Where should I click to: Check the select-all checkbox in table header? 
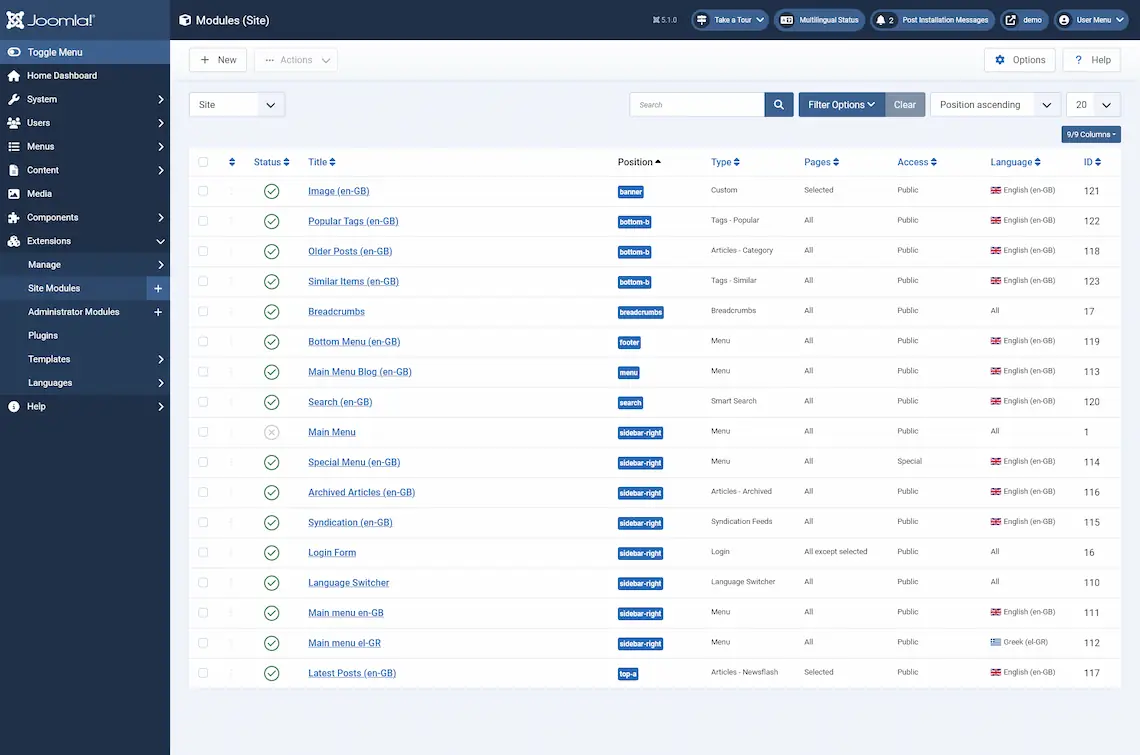(x=203, y=161)
